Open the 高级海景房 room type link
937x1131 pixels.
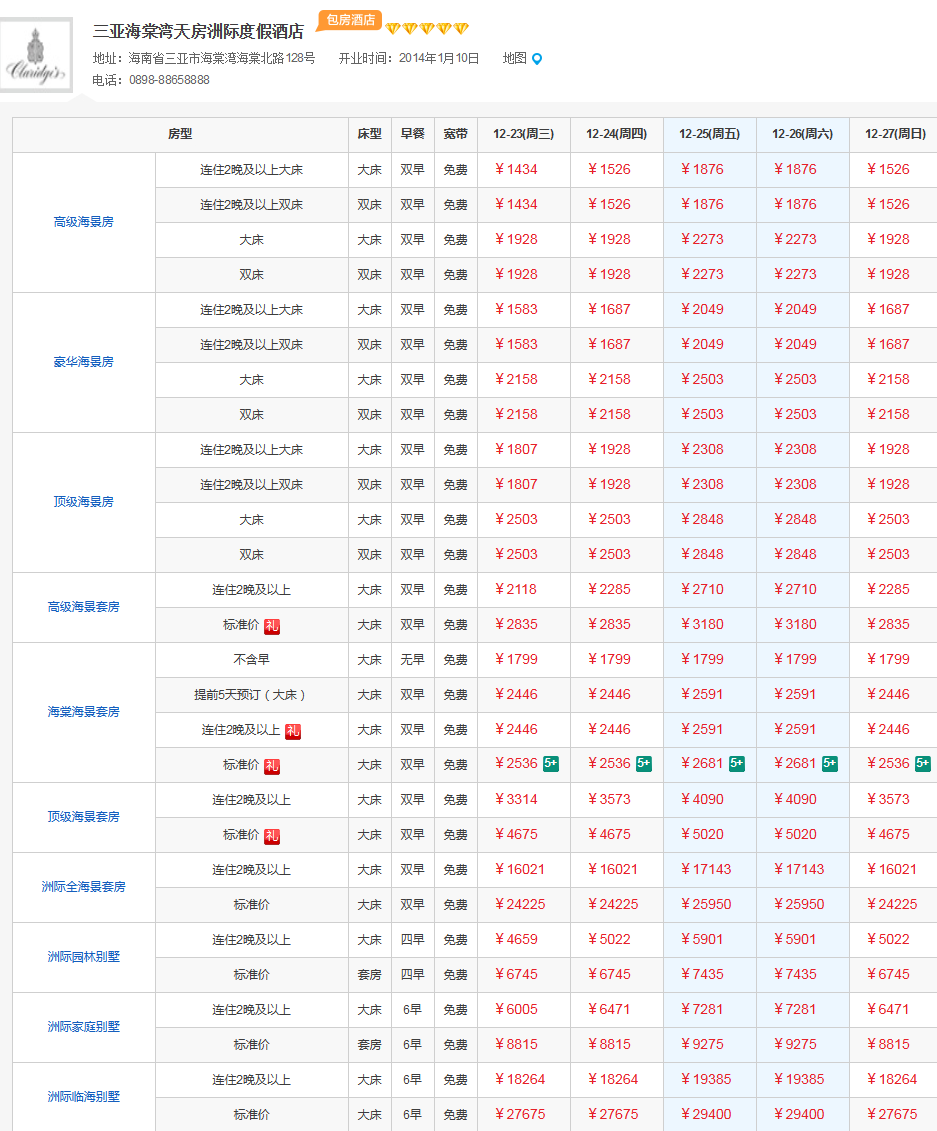click(83, 222)
